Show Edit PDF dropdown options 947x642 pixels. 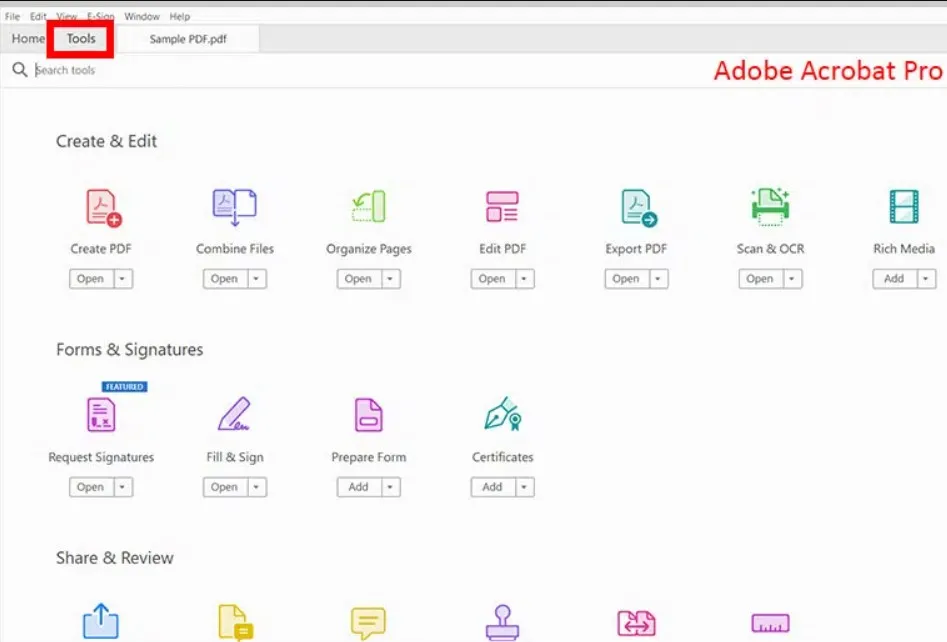click(524, 279)
